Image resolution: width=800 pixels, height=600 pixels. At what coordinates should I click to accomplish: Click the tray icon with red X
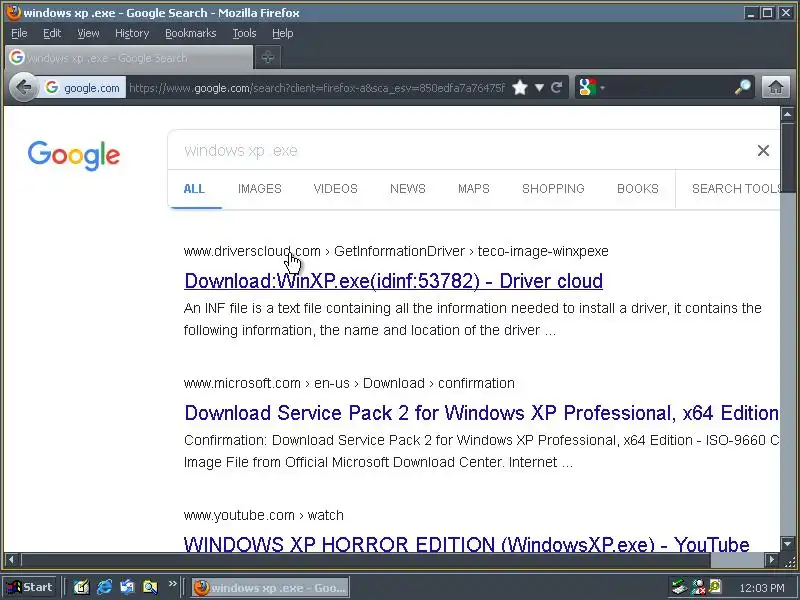point(697,587)
